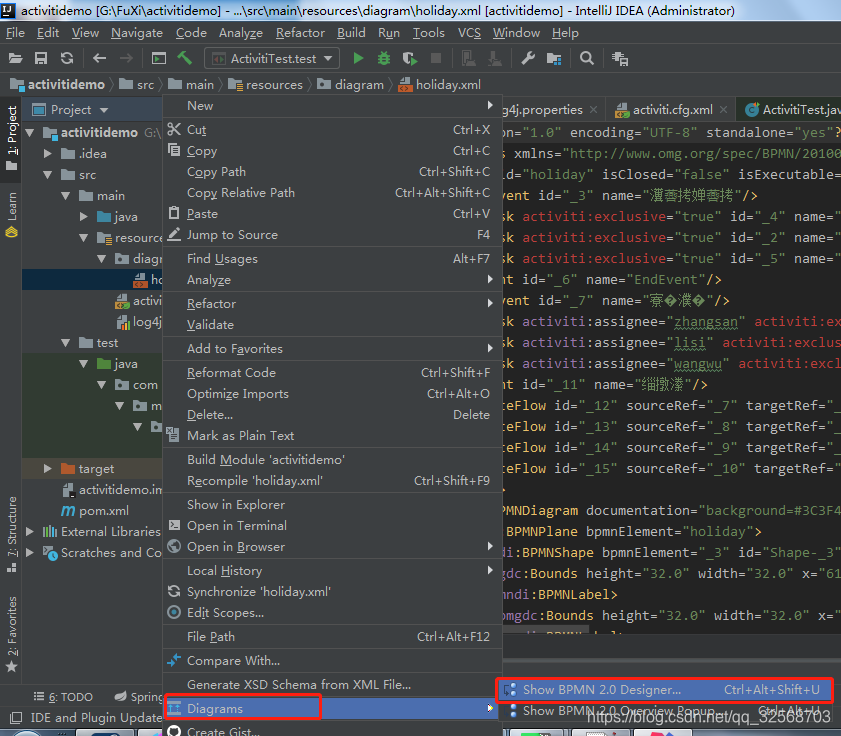Choose Edit Scopes... entry
841x736 pixels.
tap(333, 613)
